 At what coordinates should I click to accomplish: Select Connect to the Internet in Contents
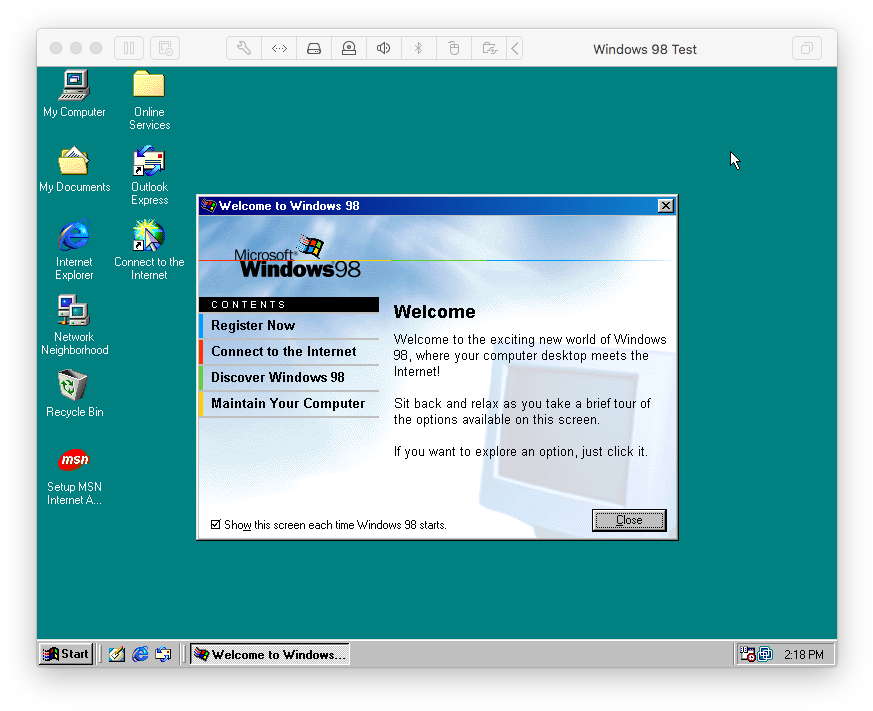[x=289, y=351]
